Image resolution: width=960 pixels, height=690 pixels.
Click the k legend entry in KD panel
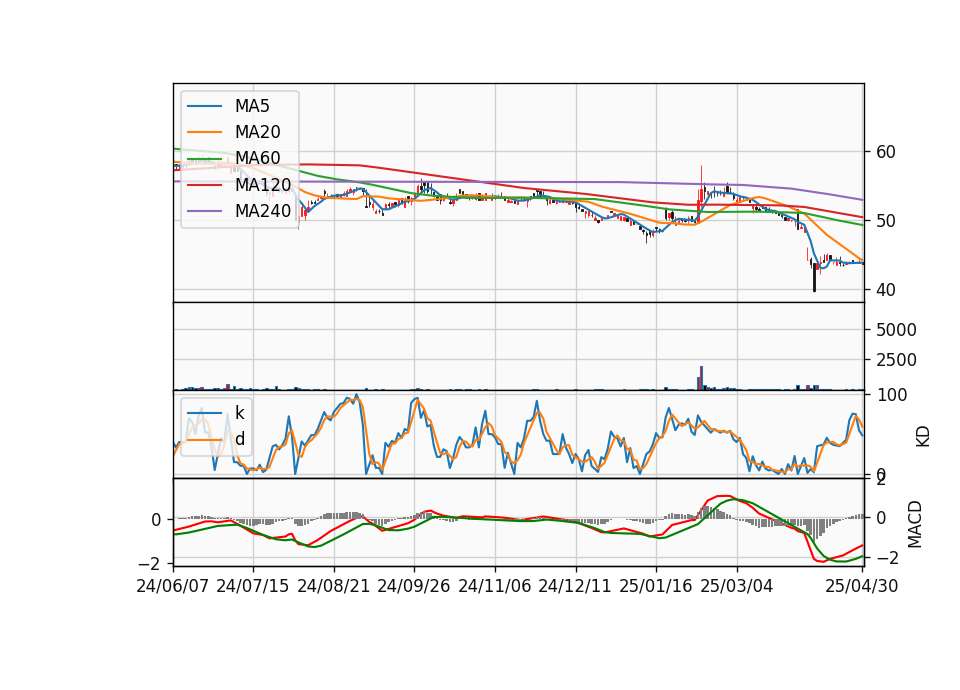(239, 413)
